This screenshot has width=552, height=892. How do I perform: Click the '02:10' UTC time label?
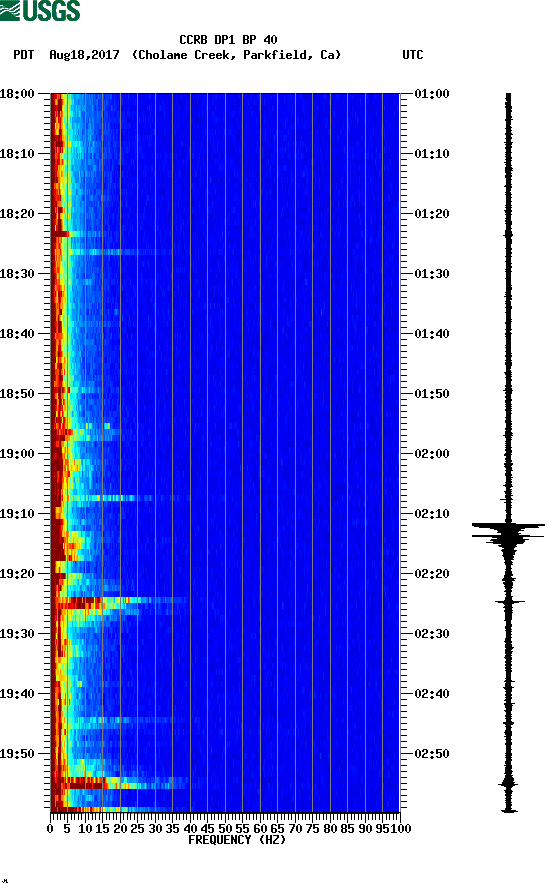(432, 514)
